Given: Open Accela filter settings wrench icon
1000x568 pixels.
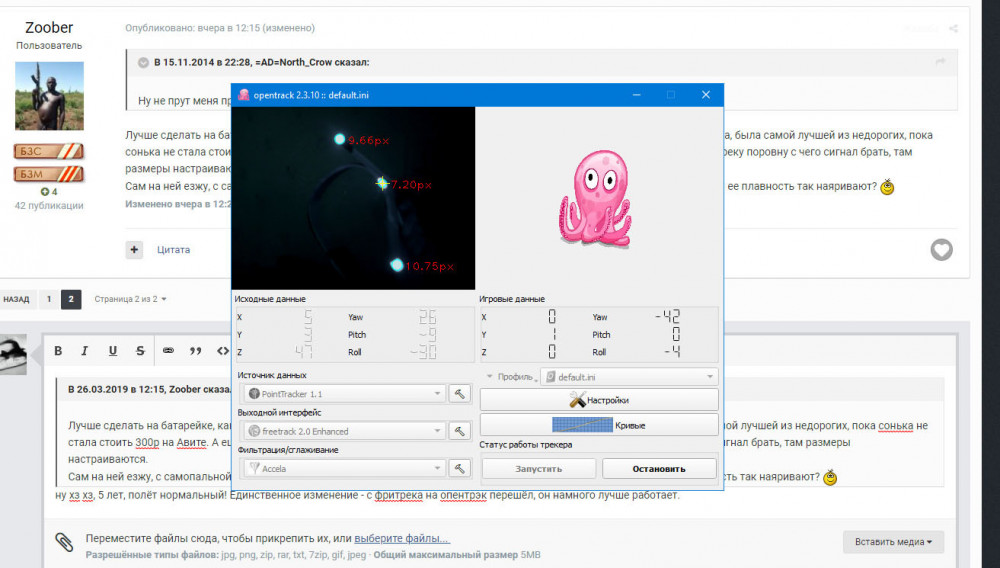Looking at the screenshot, I should (x=460, y=468).
